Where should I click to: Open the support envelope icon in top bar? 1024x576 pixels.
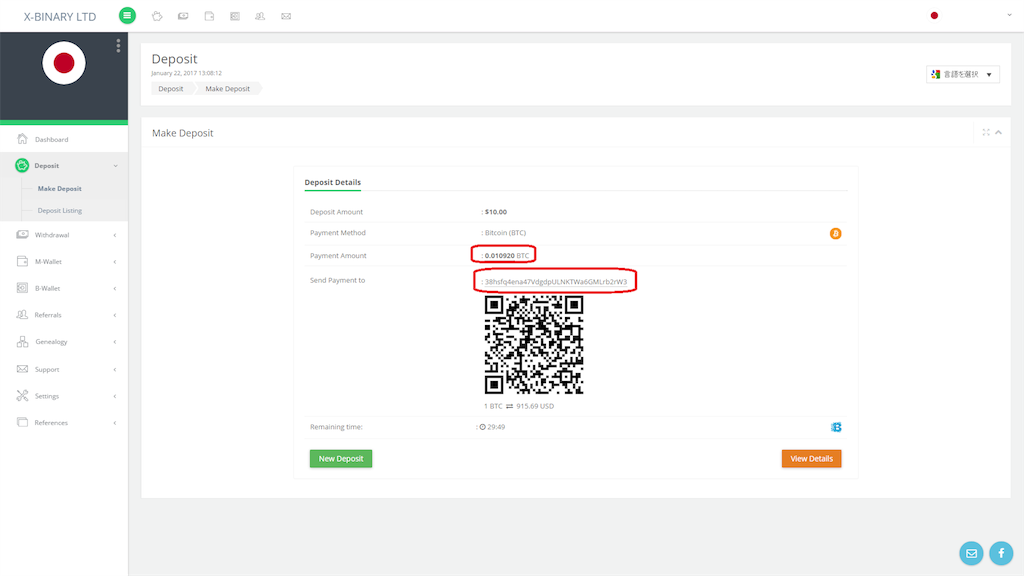[286, 16]
